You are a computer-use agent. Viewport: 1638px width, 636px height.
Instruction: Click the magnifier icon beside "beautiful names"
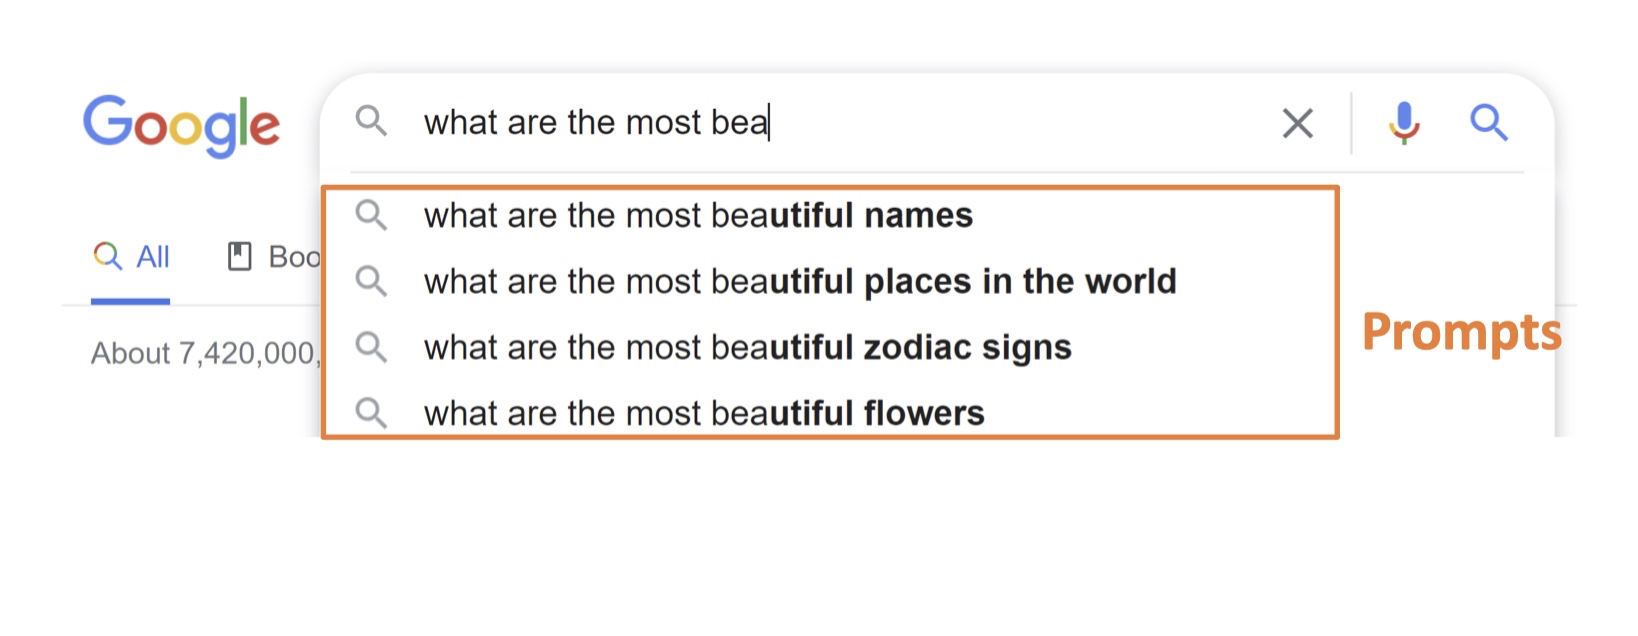[371, 215]
